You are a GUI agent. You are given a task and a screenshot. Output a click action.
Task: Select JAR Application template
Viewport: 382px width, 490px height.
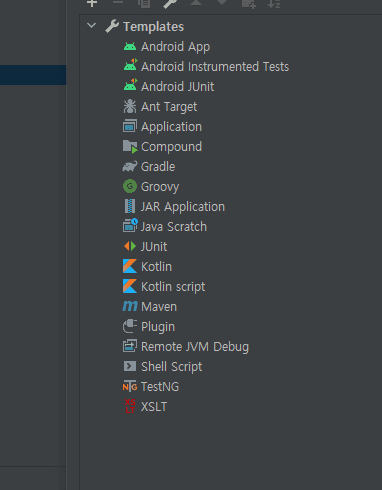183,207
